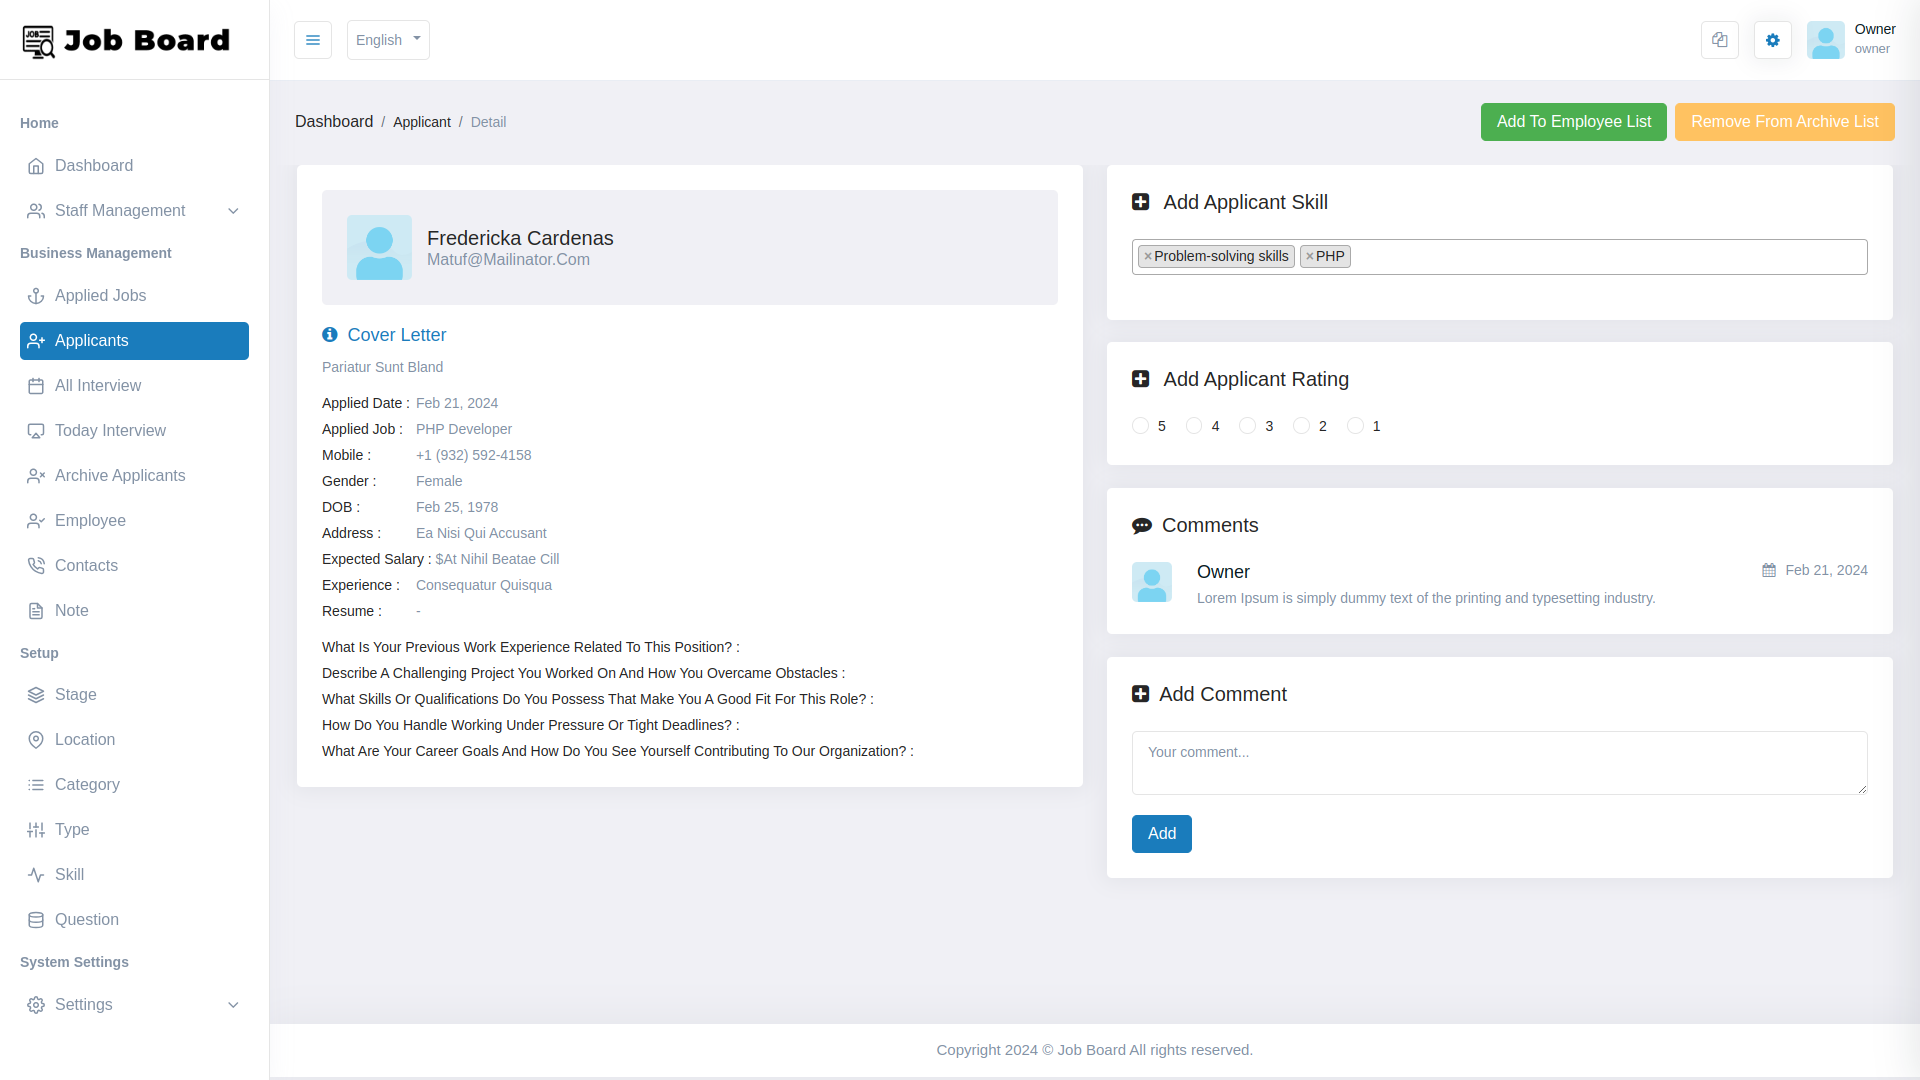Select the rating 1 radio button
This screenshot has width=1920, height=1080.
[x=1356, y=425]
